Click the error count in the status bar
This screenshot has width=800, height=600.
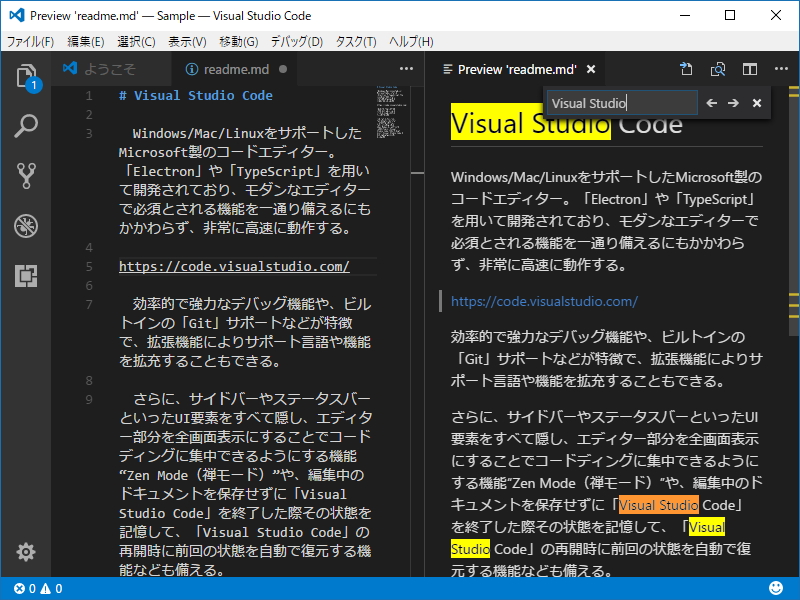(25, 589)
